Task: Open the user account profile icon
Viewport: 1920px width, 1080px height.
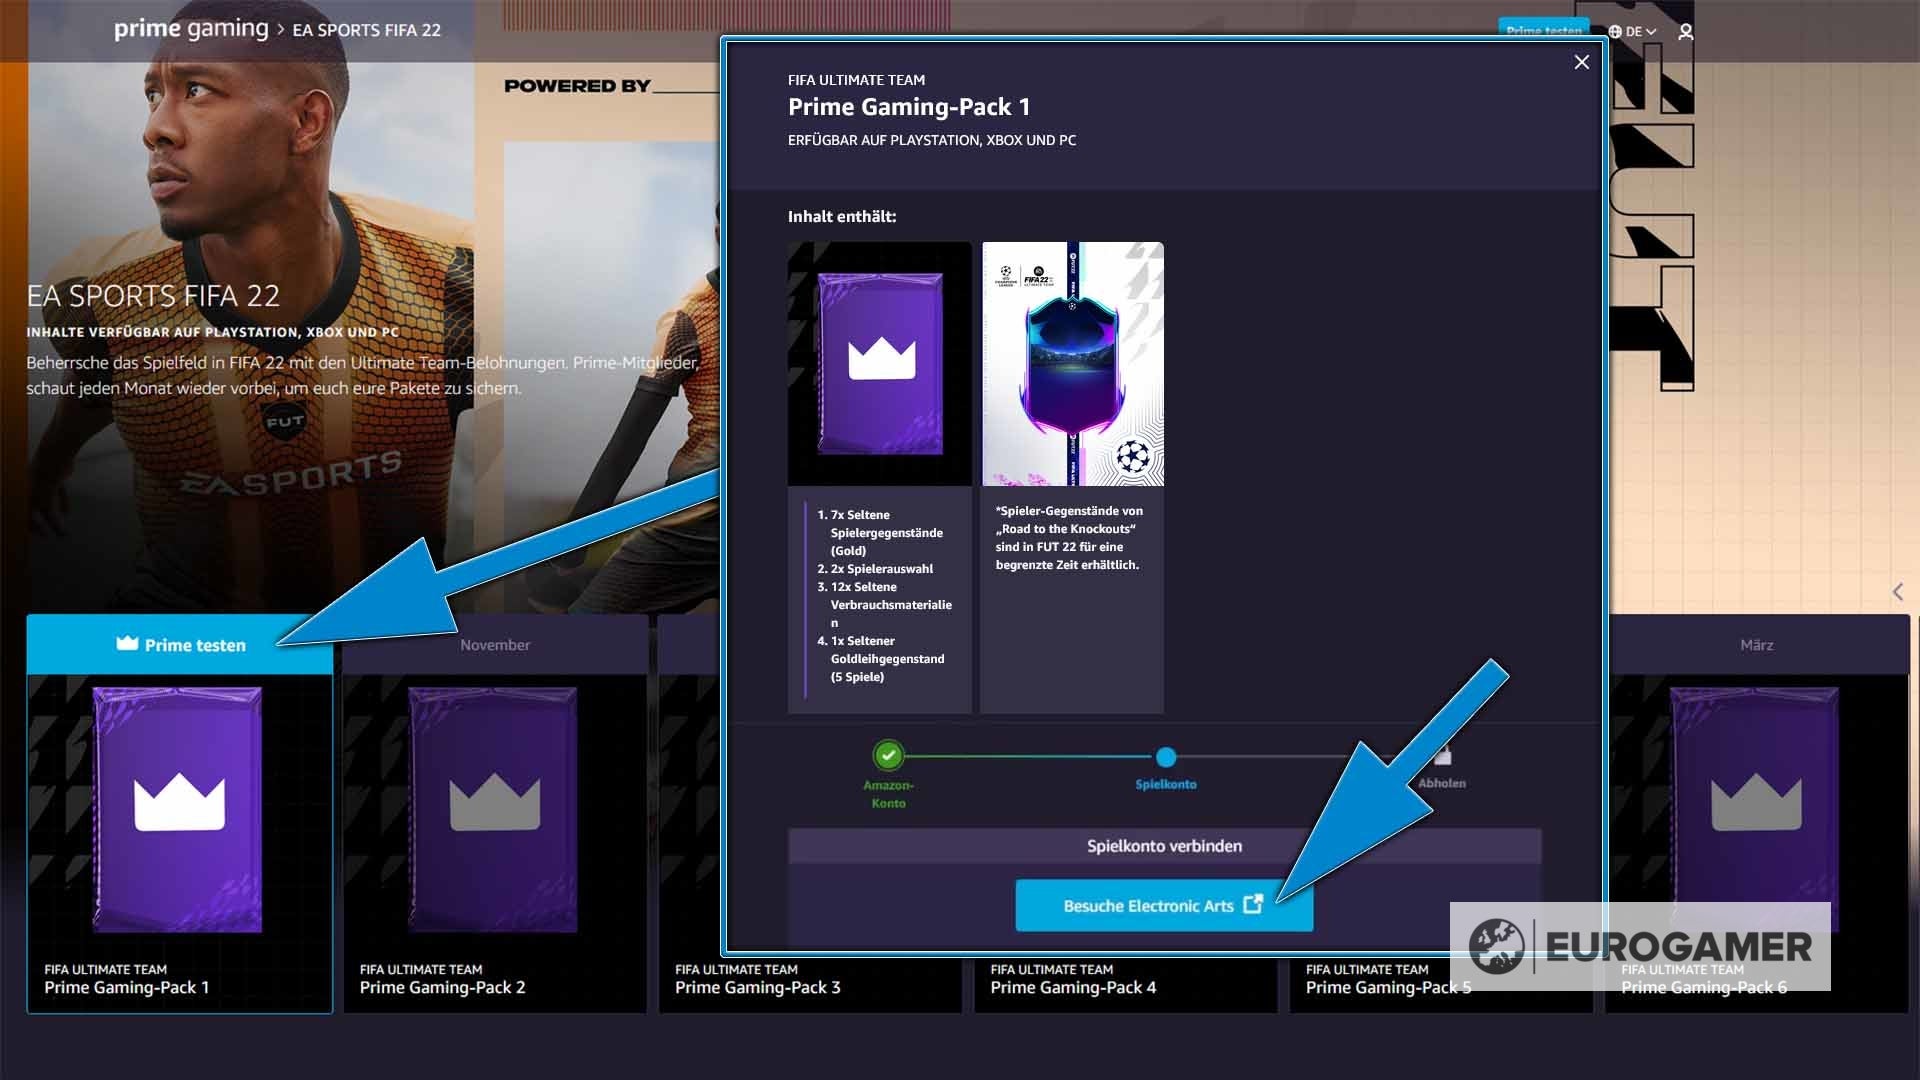Action: coord(1685,32)
